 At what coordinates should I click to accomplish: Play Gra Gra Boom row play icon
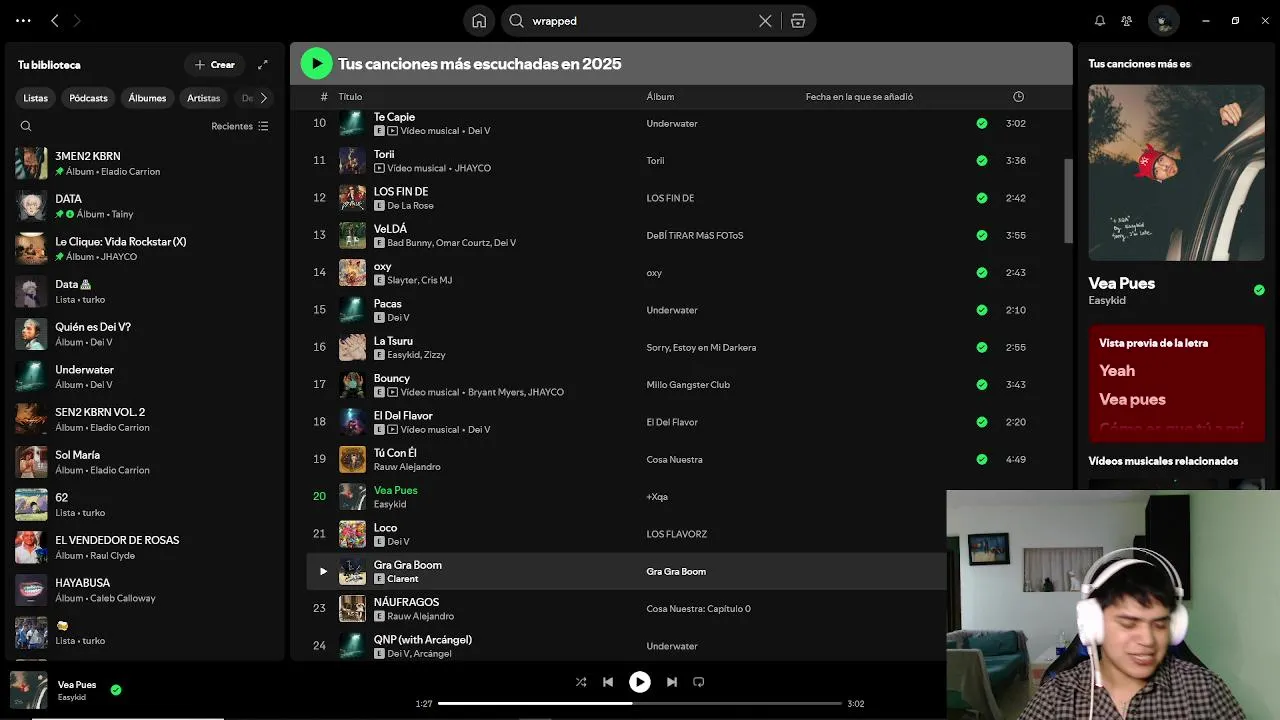(x=323, y=572)
